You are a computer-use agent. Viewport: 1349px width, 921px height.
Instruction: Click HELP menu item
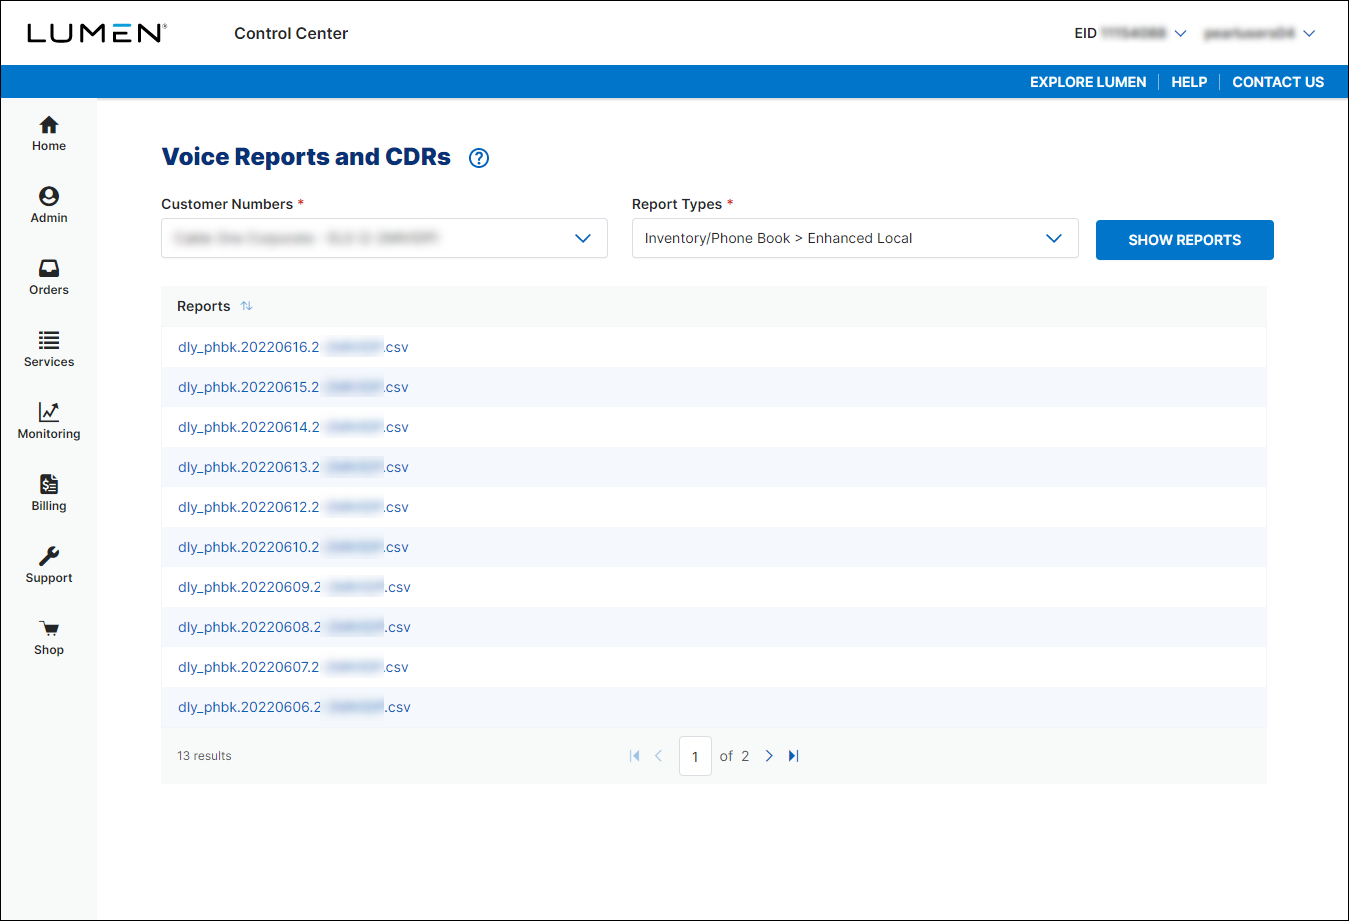click(x=1189, y=82)
